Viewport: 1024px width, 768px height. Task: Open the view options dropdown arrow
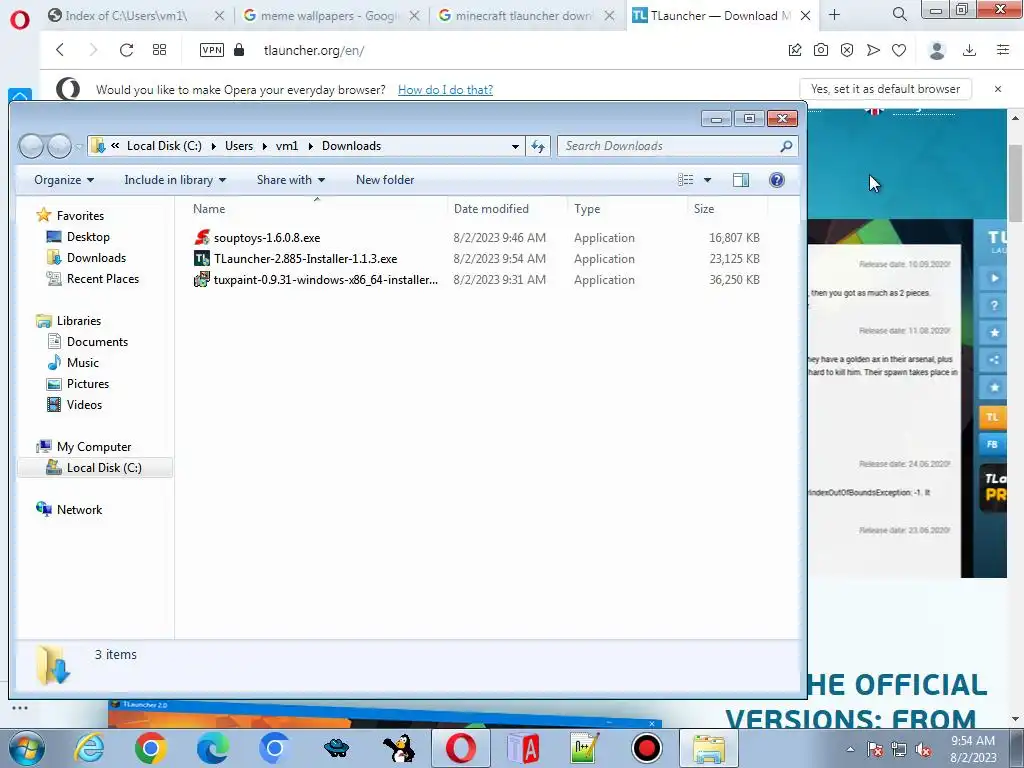[707, 180]
